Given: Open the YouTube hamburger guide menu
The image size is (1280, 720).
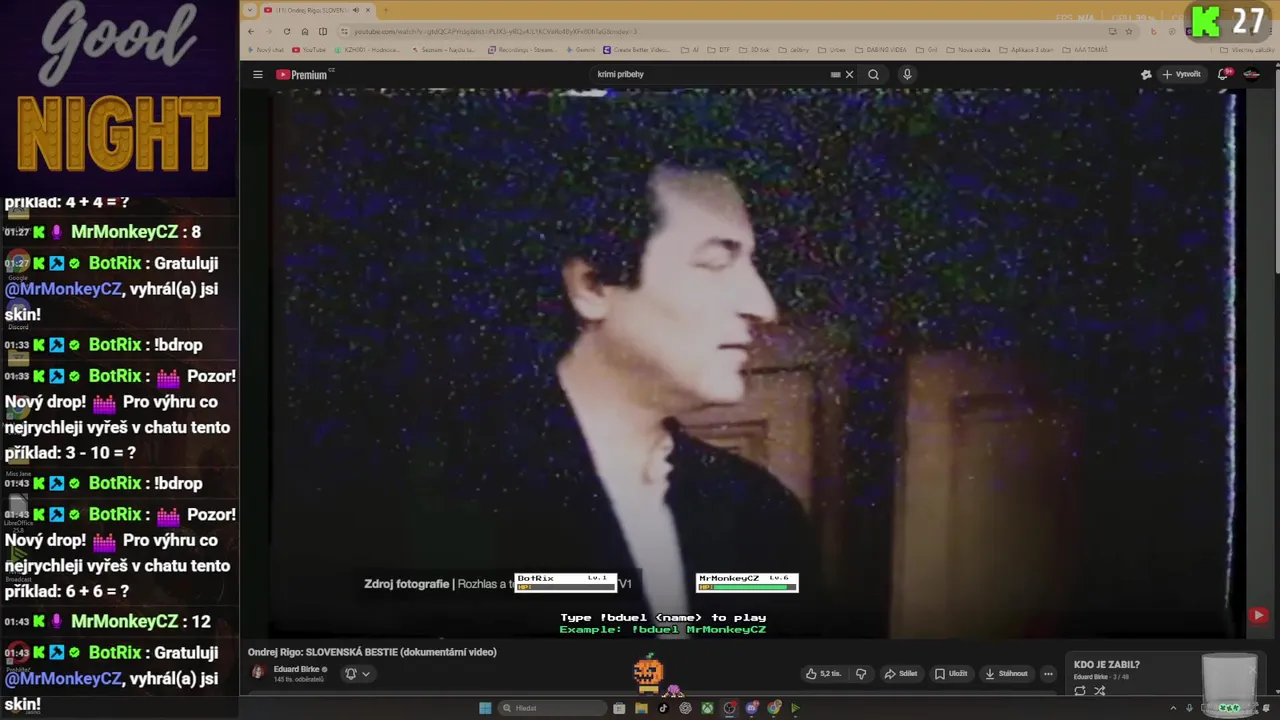Looking at the screenshot, I should click(257, 74).
